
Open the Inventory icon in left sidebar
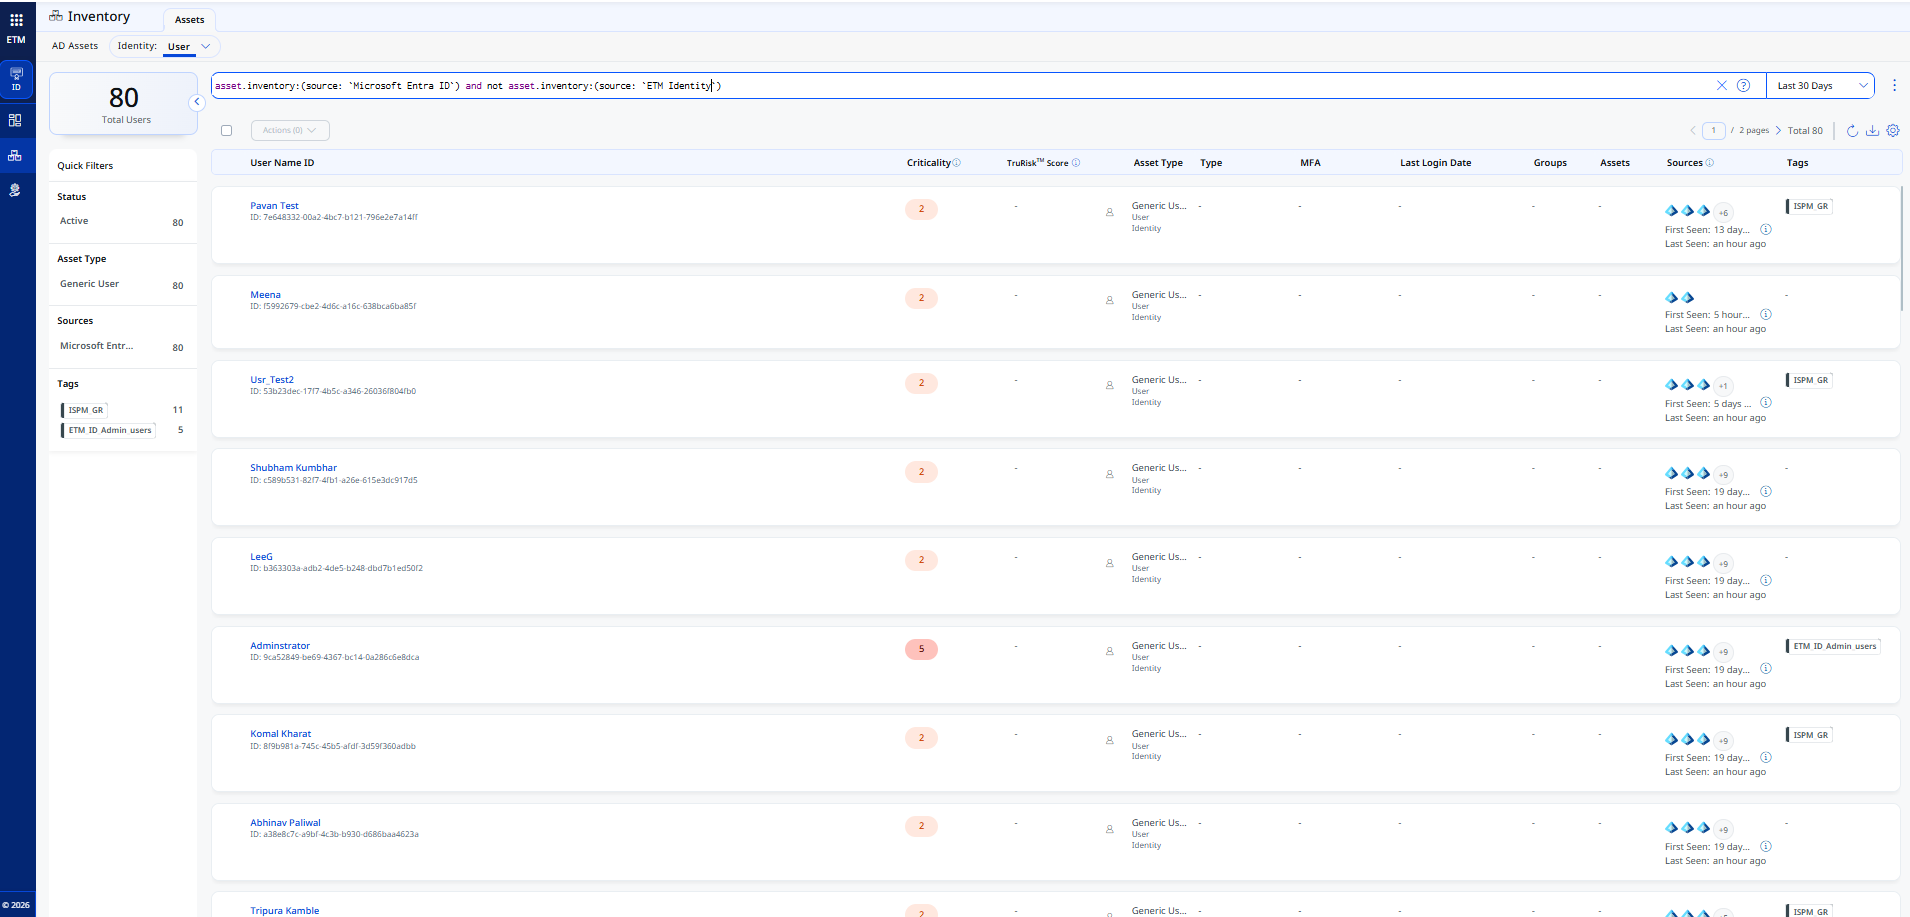(15, 155)
